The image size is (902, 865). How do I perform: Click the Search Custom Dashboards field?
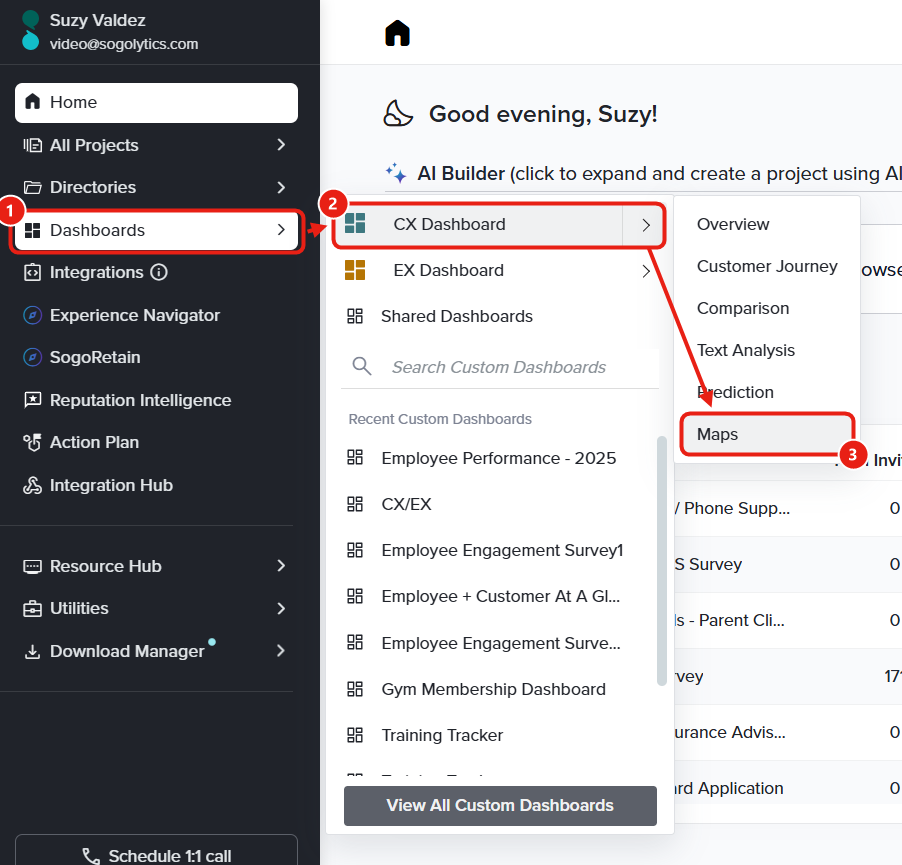click(x=500, y=367)
